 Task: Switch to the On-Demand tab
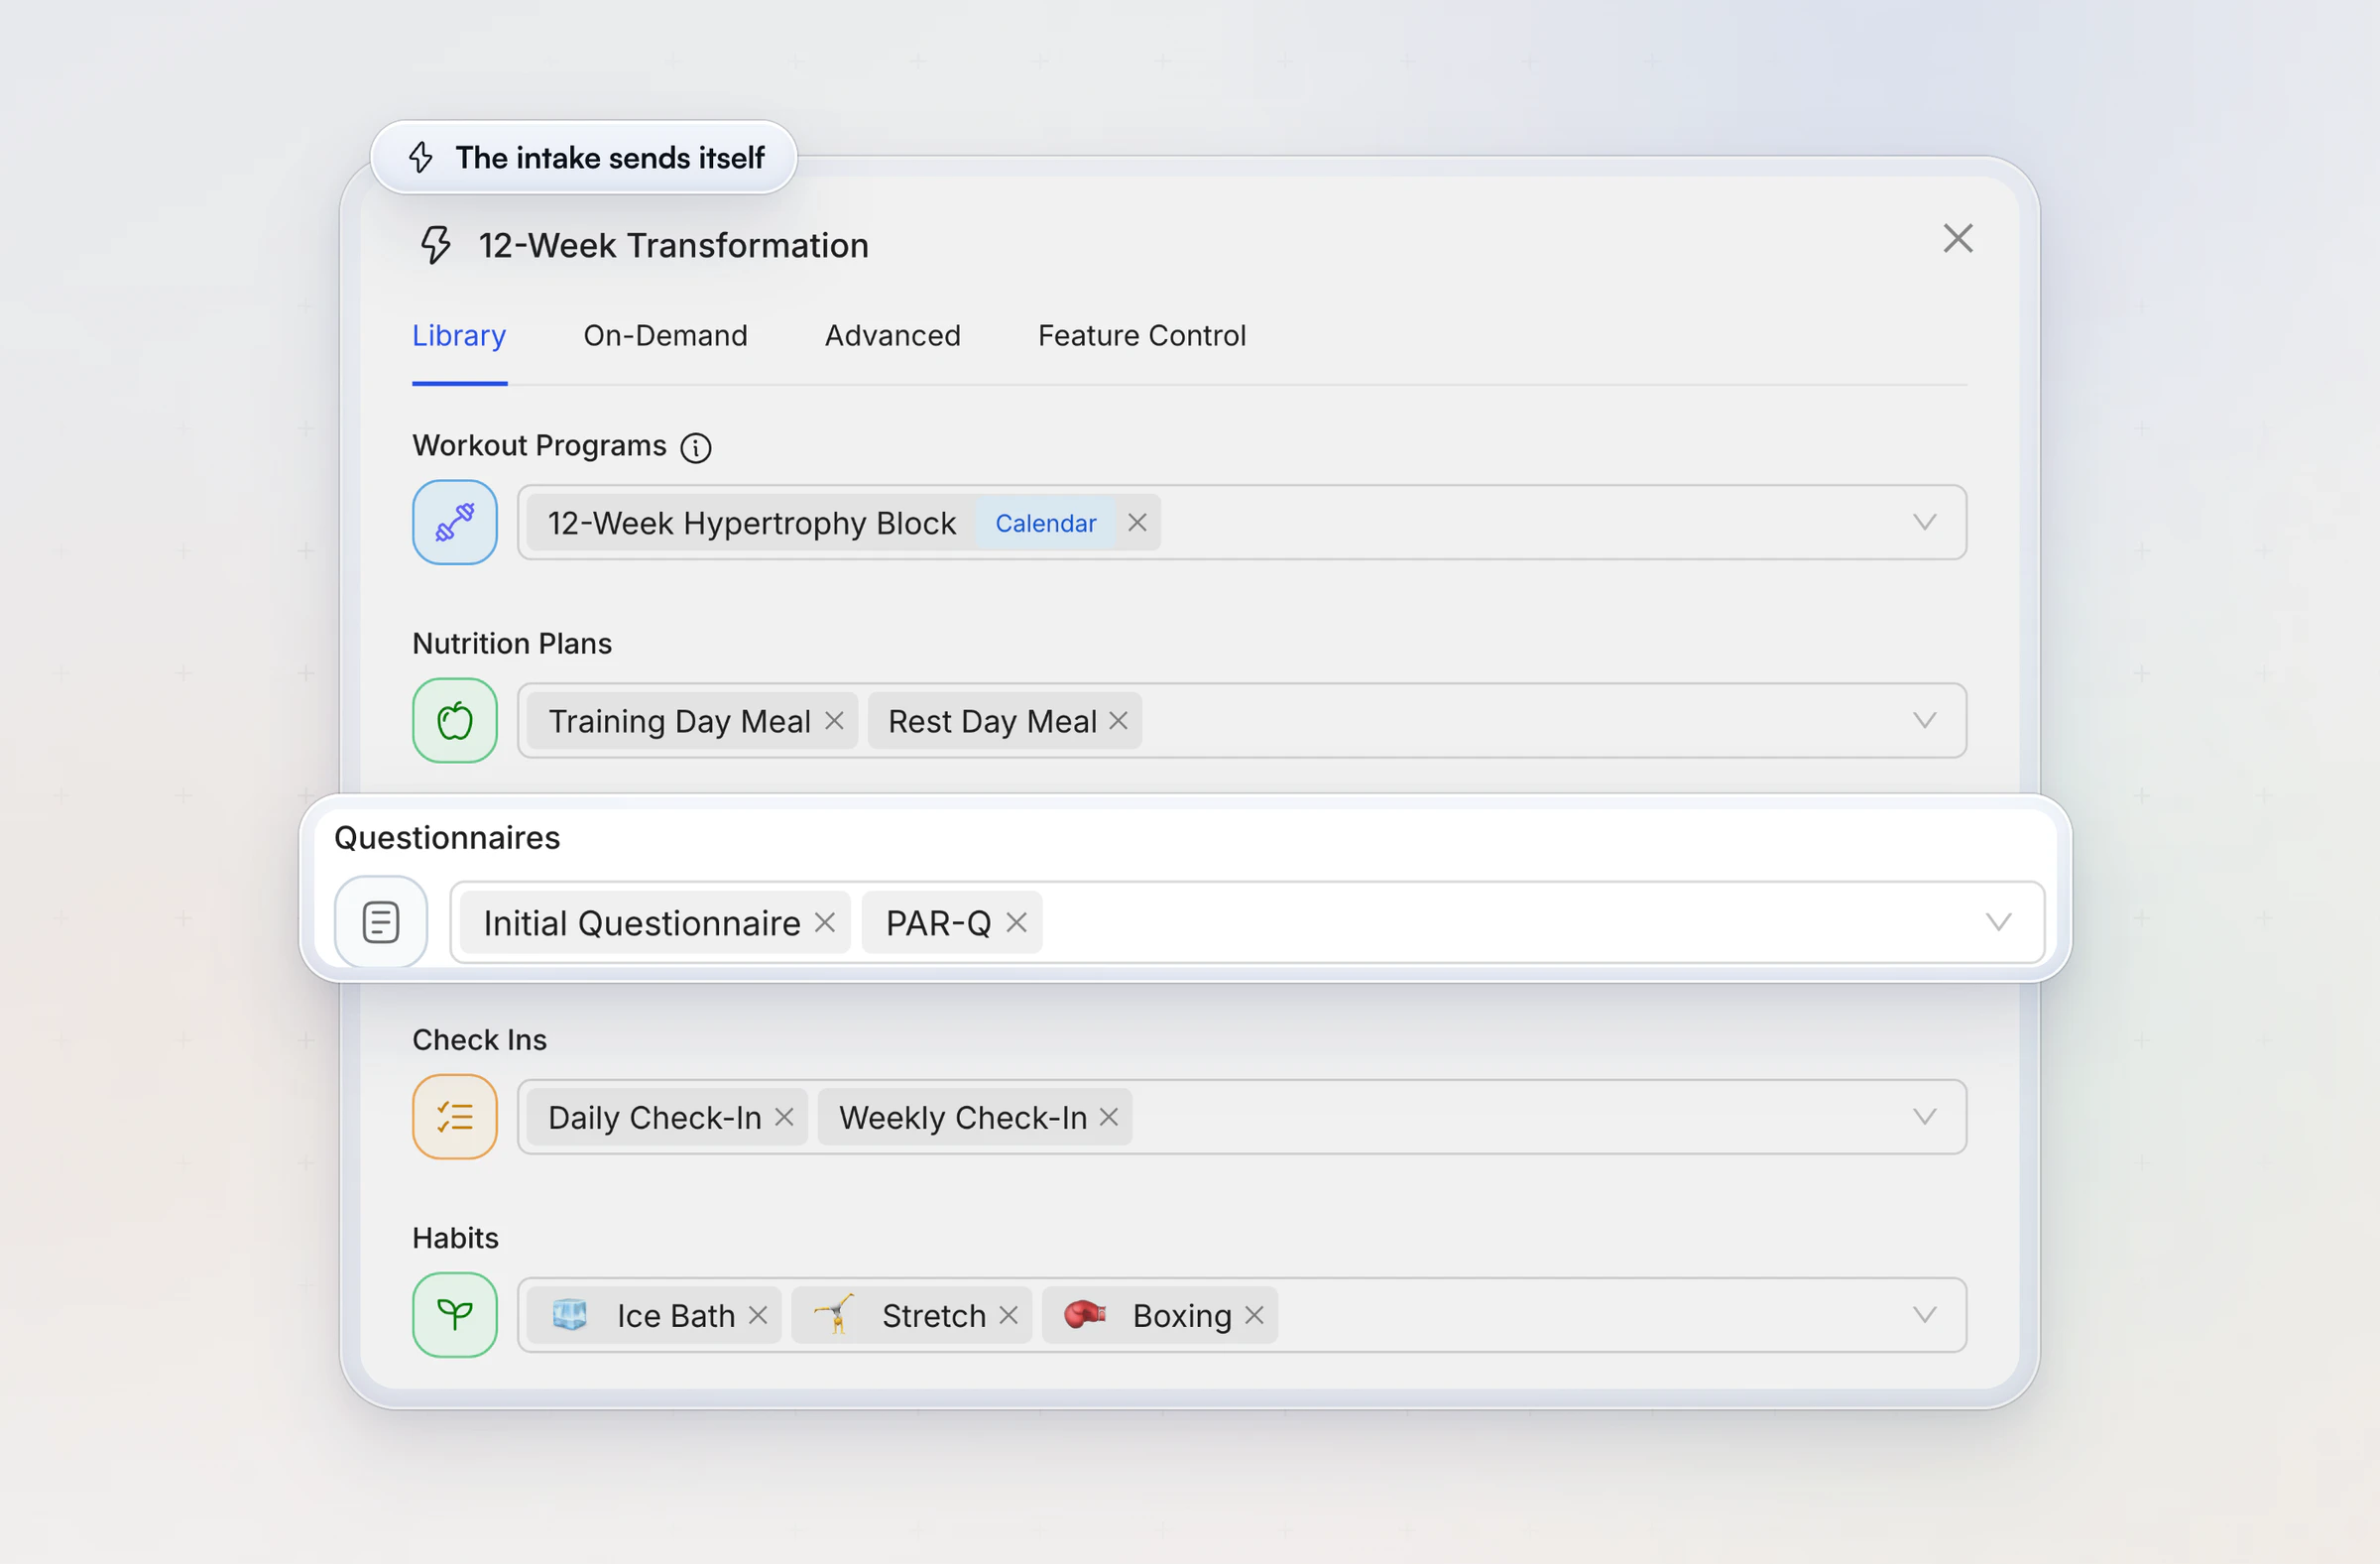[665, 335]
